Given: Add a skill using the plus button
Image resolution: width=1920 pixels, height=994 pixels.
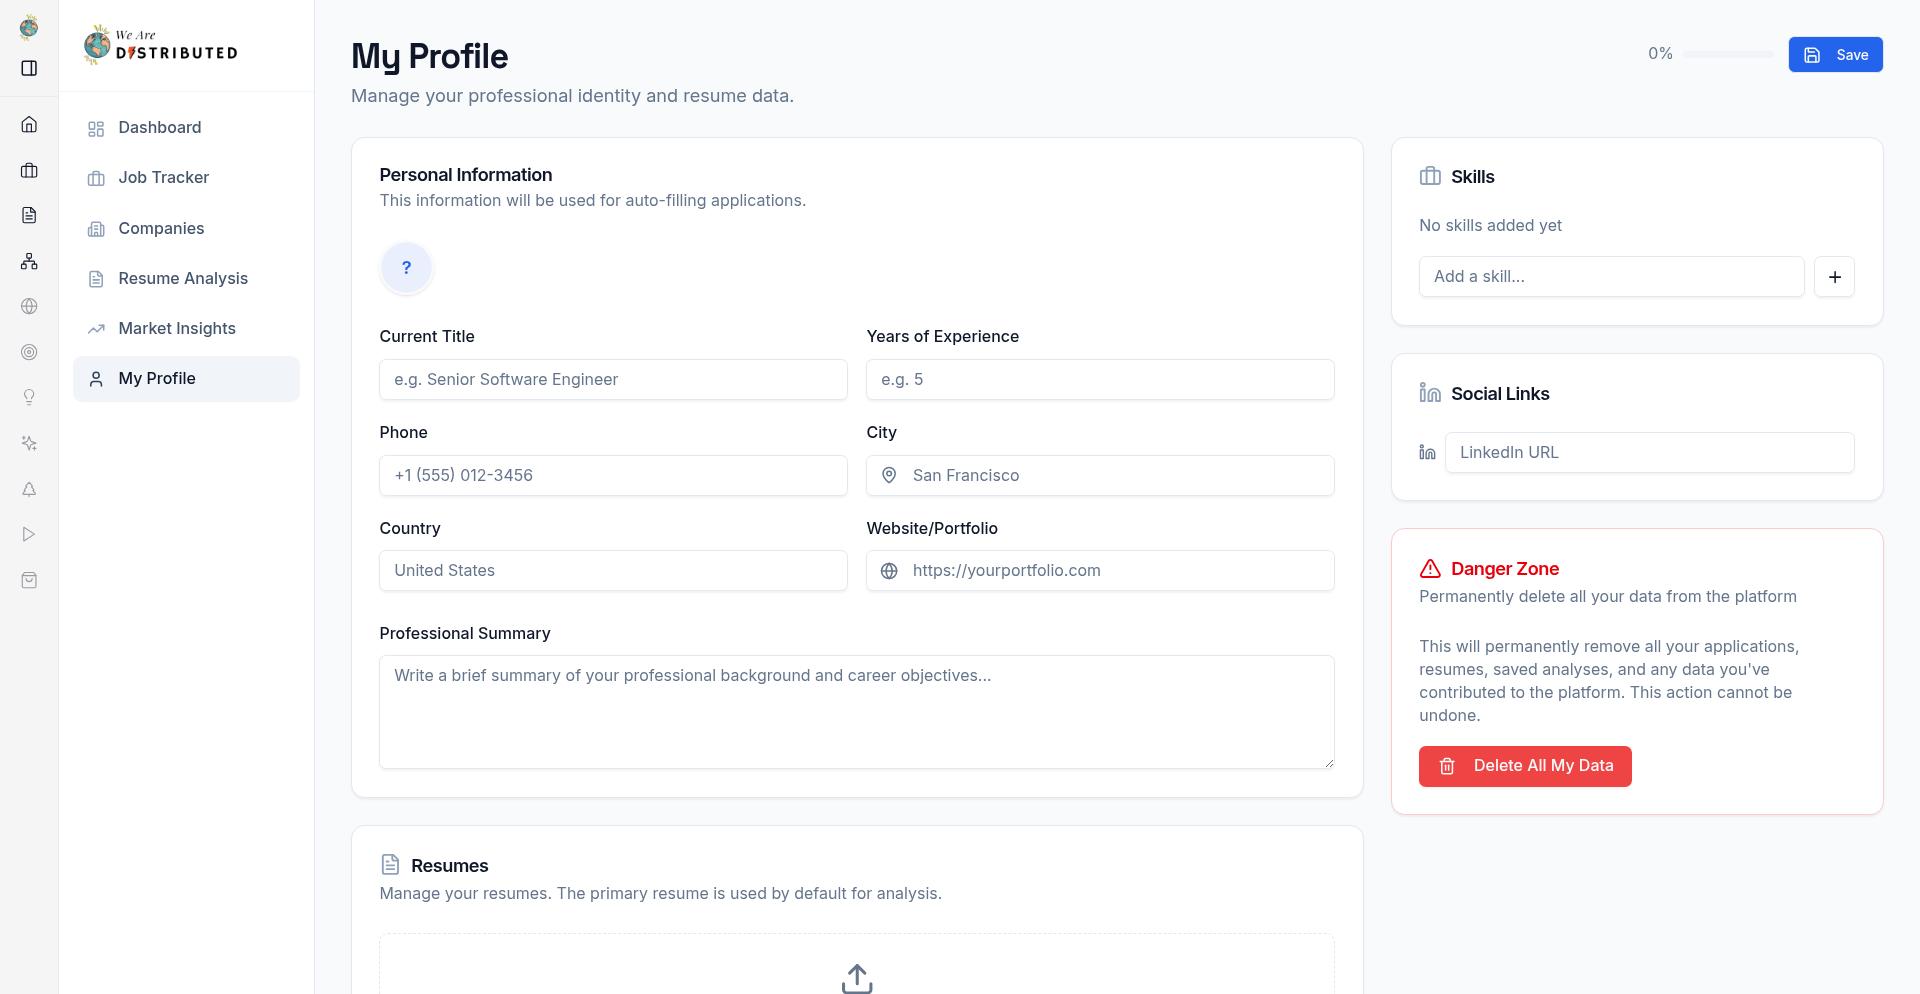Looking at the screenshot, I should tap(1834, 277).
